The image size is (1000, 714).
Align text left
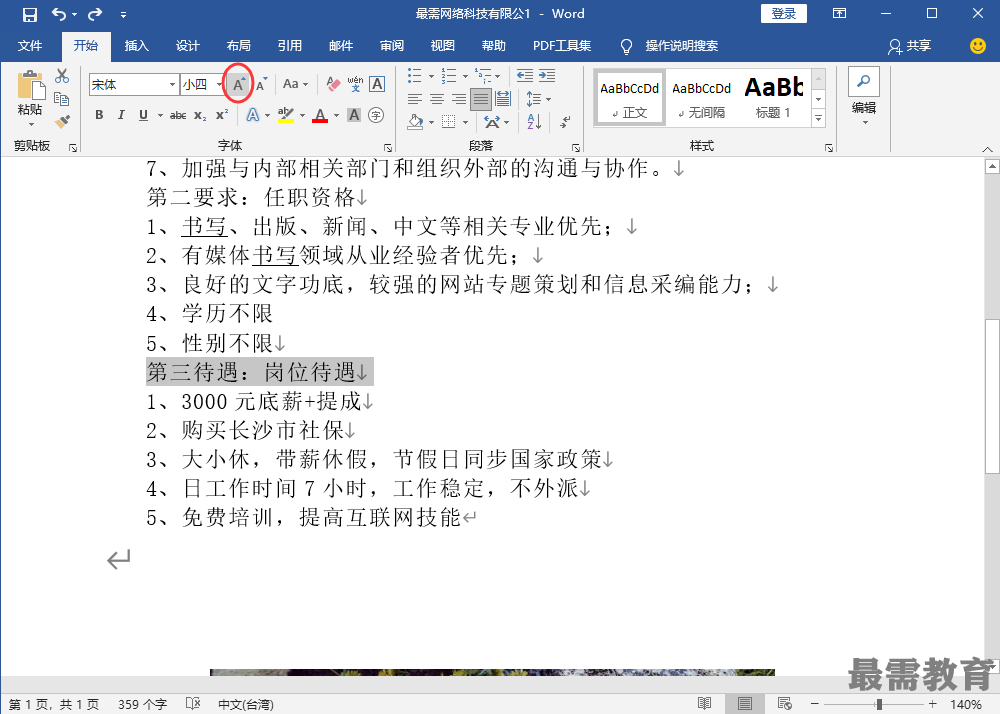tap(415, 99)
